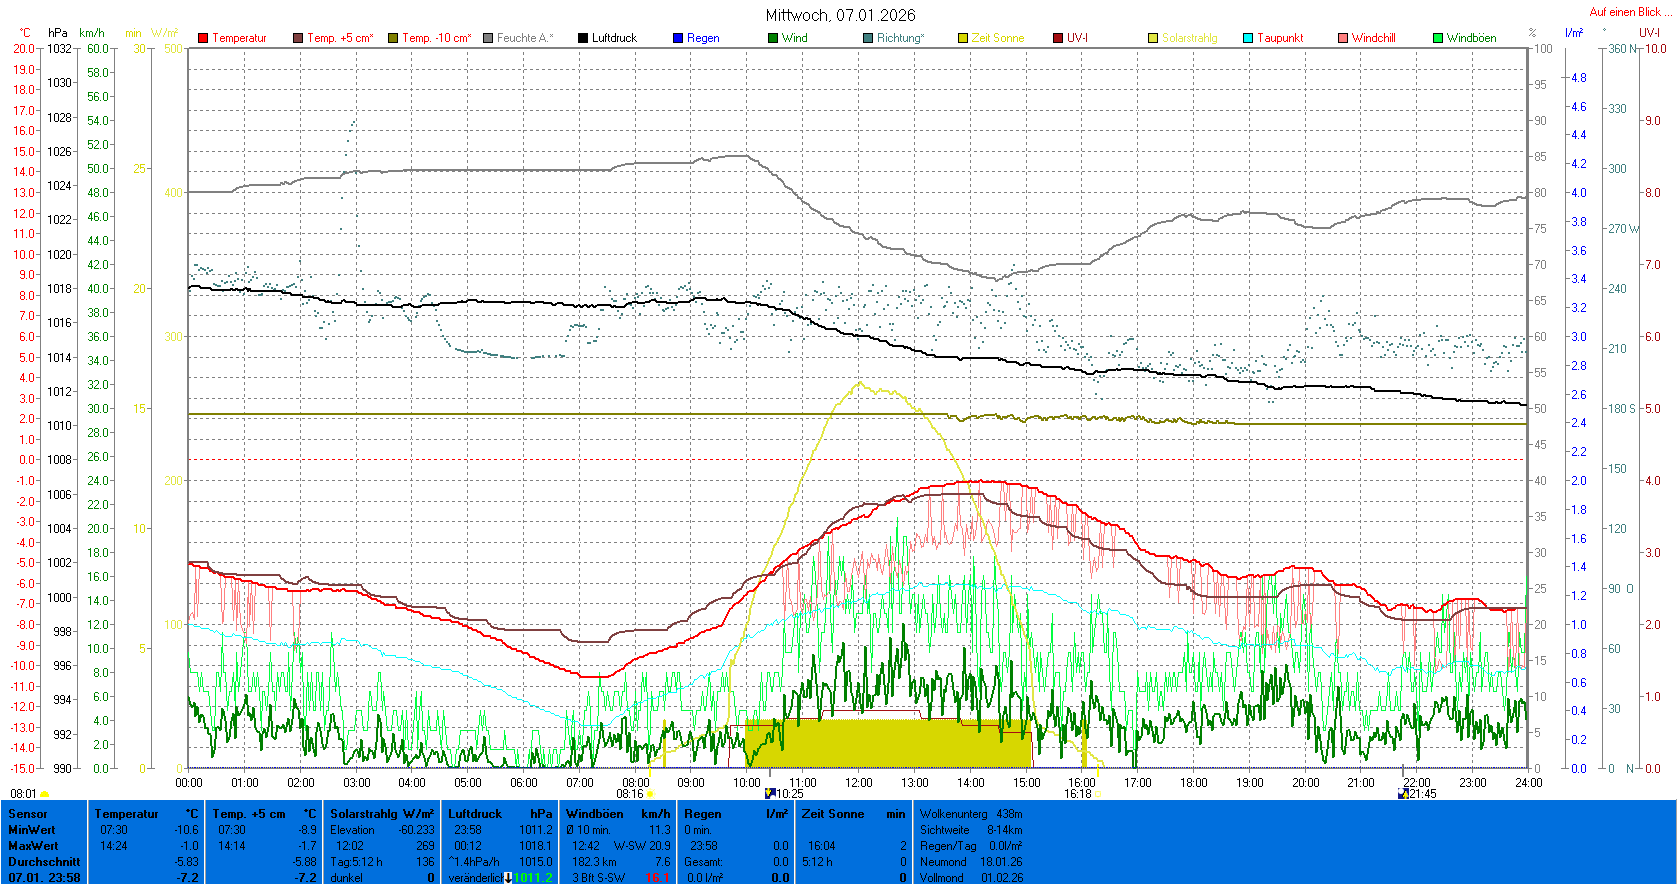Click the blue Regen legend square
Screen dimensions: 1677x884
(x=678, y=38)
